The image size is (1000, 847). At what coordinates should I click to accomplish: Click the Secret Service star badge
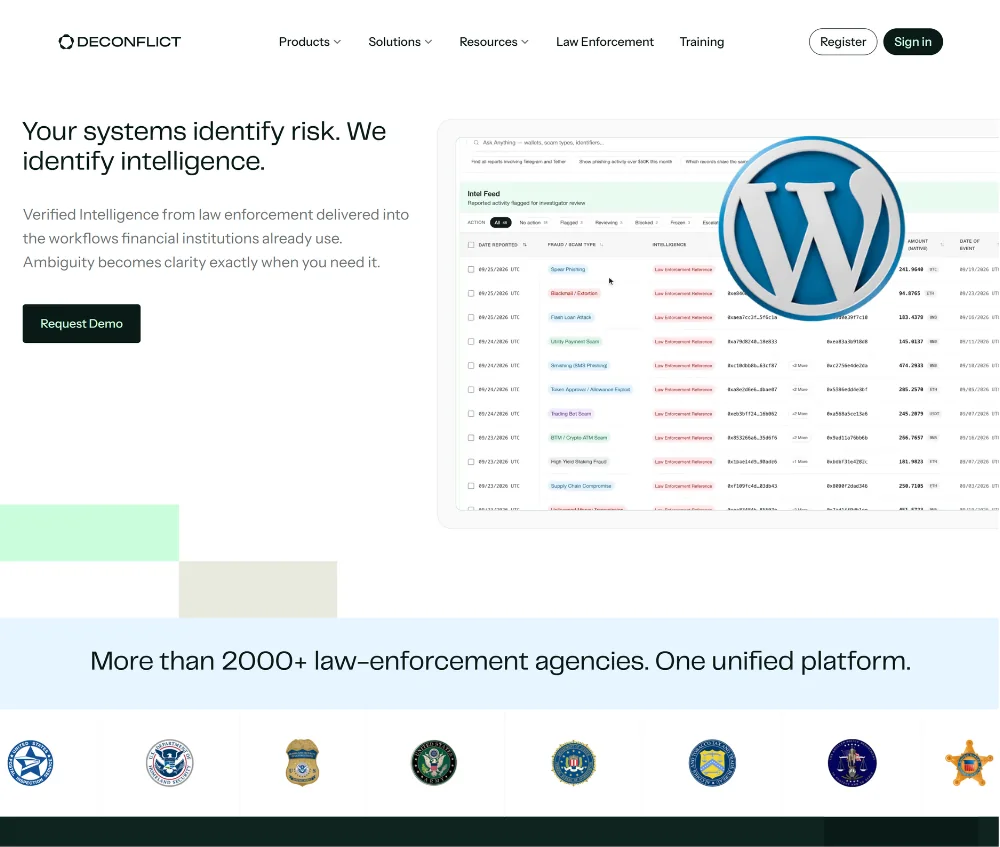tap(969, 763)
